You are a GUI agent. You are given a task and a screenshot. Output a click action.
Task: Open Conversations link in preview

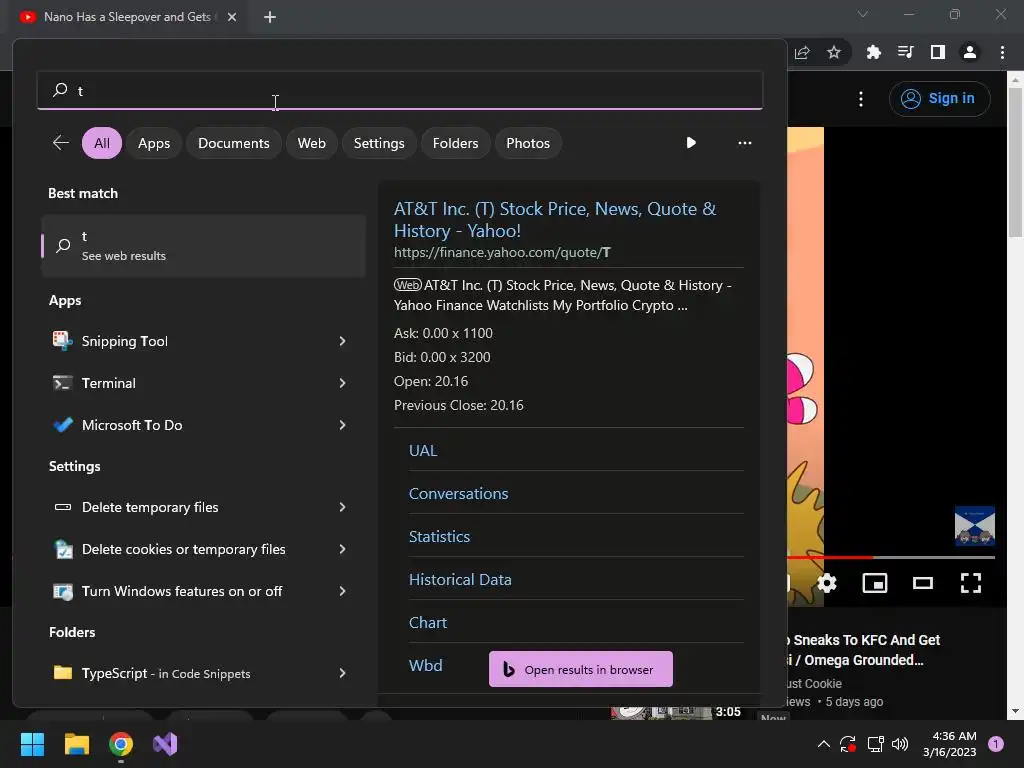tap(458, 494)
